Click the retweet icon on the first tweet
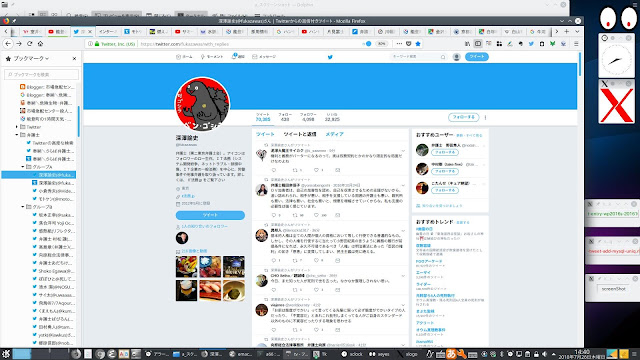This screenshot has height=360, width=640. (295, 170)
